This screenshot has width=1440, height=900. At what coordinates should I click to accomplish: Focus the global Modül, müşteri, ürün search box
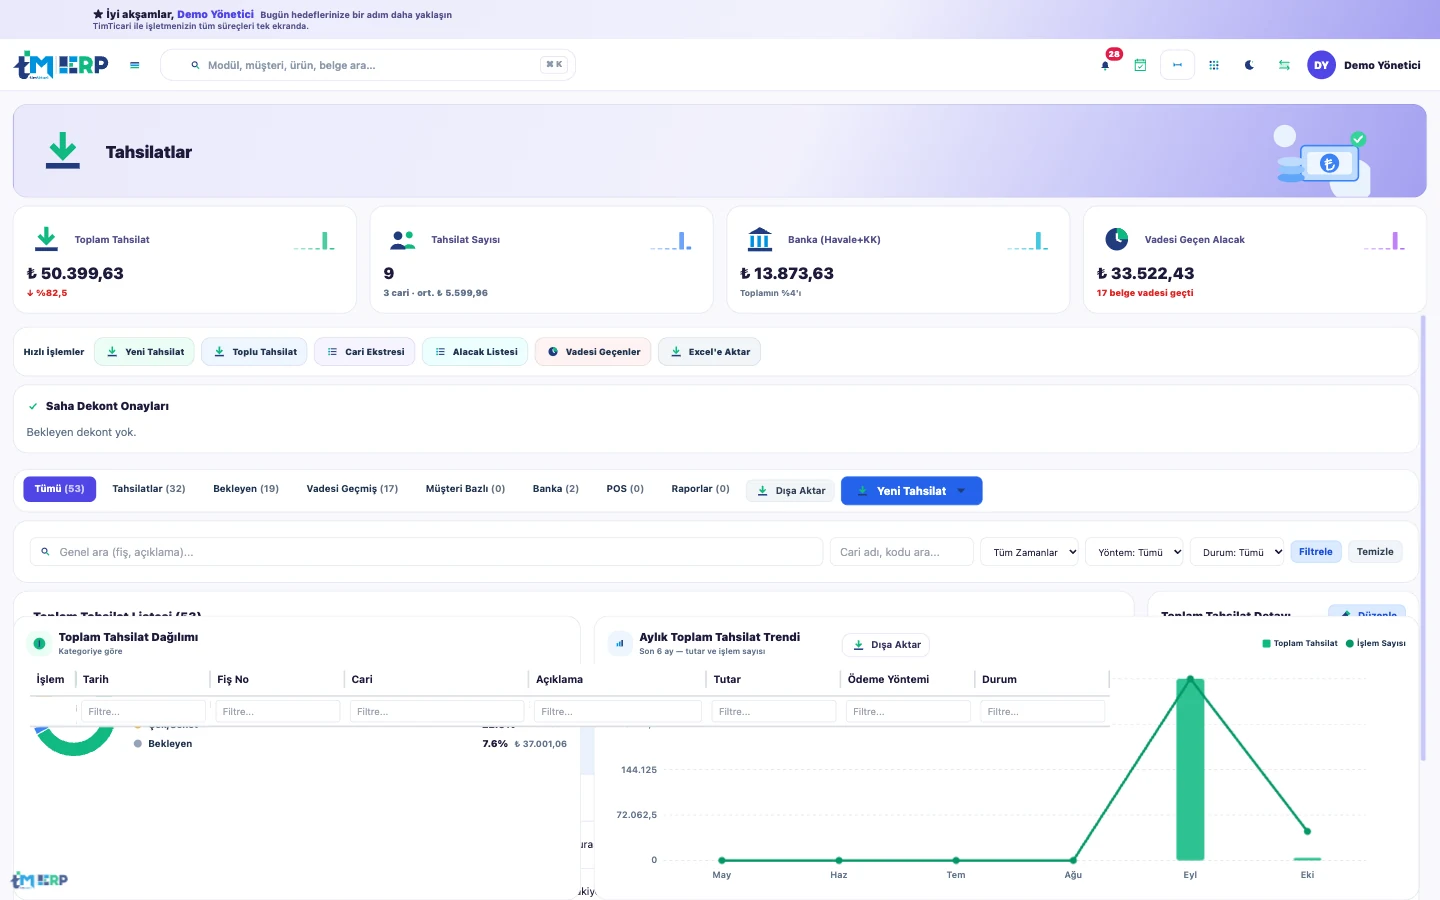(x=368, y=65)
